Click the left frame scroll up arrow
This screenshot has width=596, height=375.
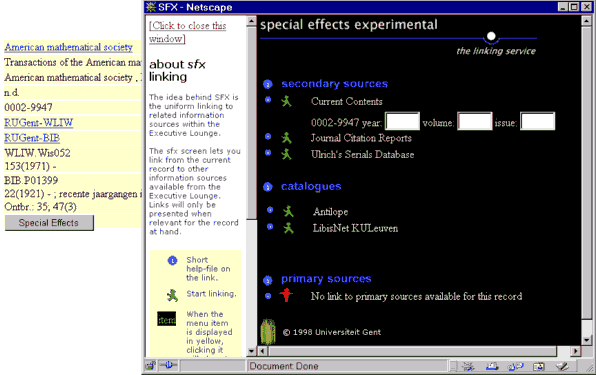[x=251, y=21]
